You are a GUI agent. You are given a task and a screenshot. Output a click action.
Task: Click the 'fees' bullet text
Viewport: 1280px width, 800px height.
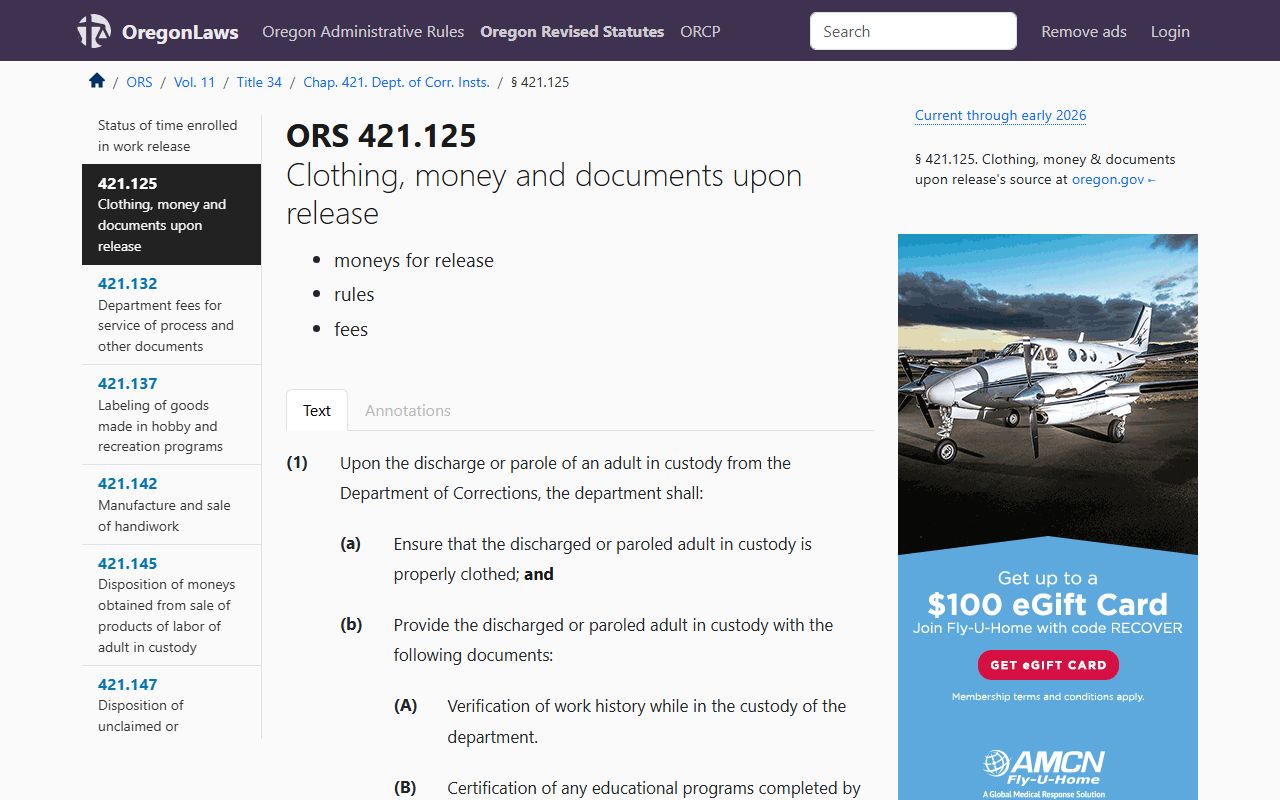[351, 329]
